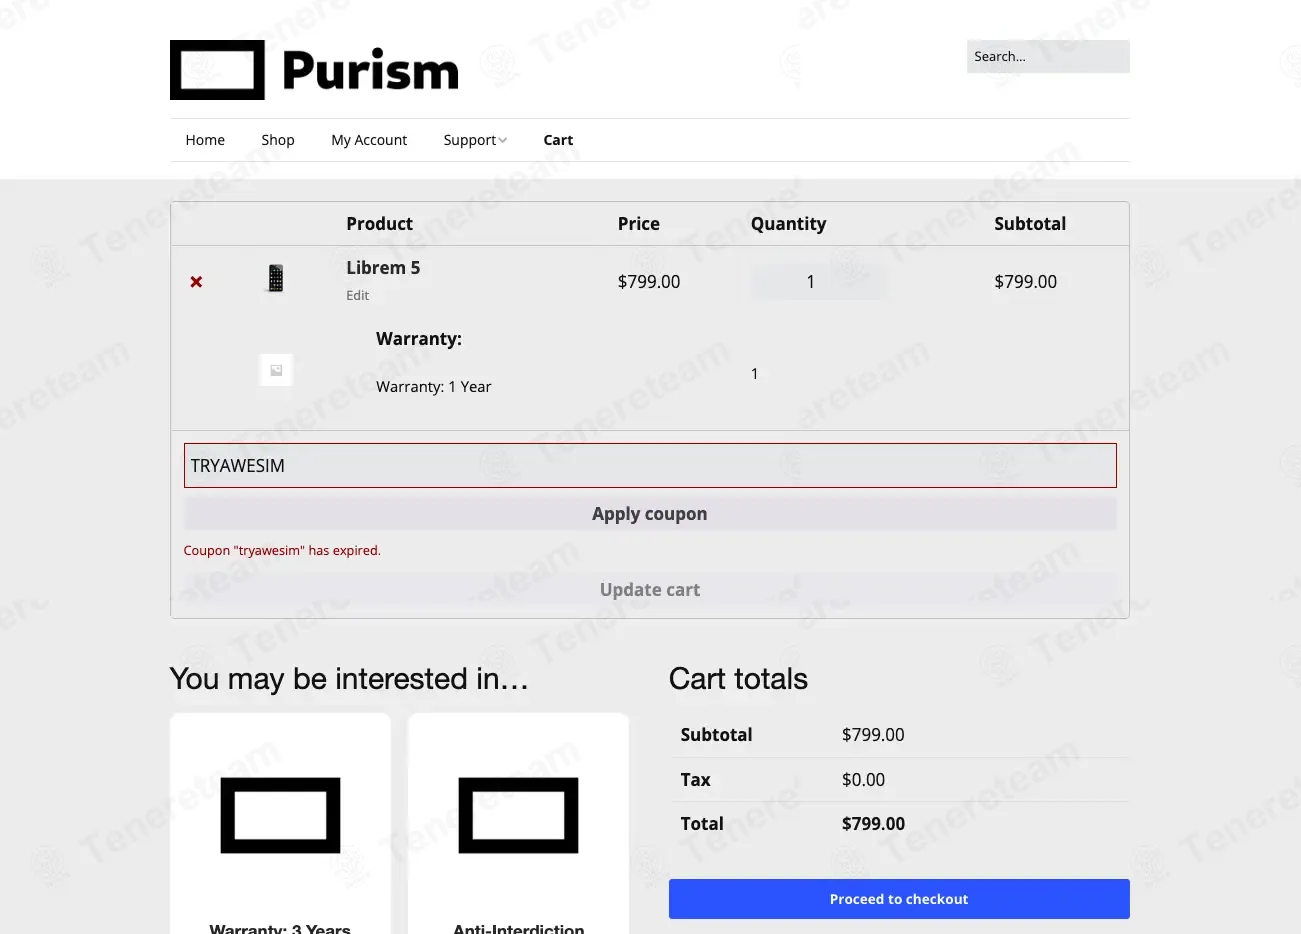Click the Cart totals heading

pyautogui.click(x=738, y=679)
